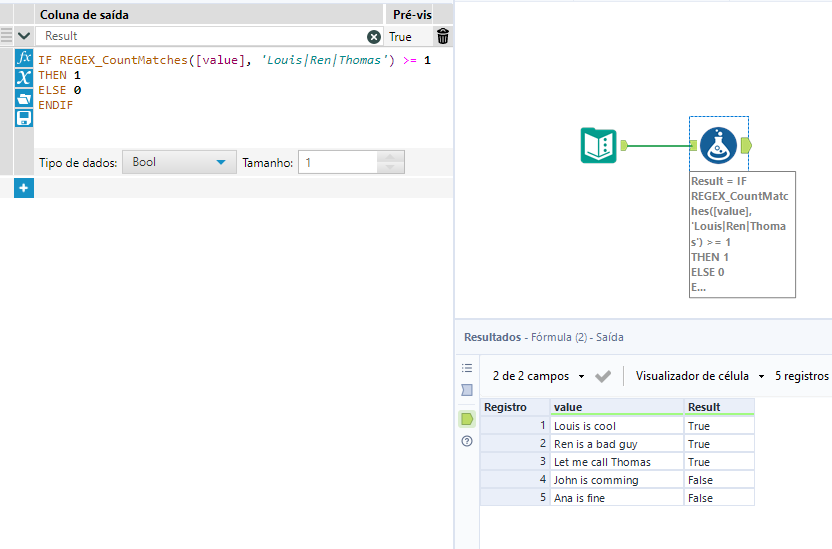Screen dimensions: 832x549
Task: Decrease Tamanho with the down arrow
Action: pos(390,168)
